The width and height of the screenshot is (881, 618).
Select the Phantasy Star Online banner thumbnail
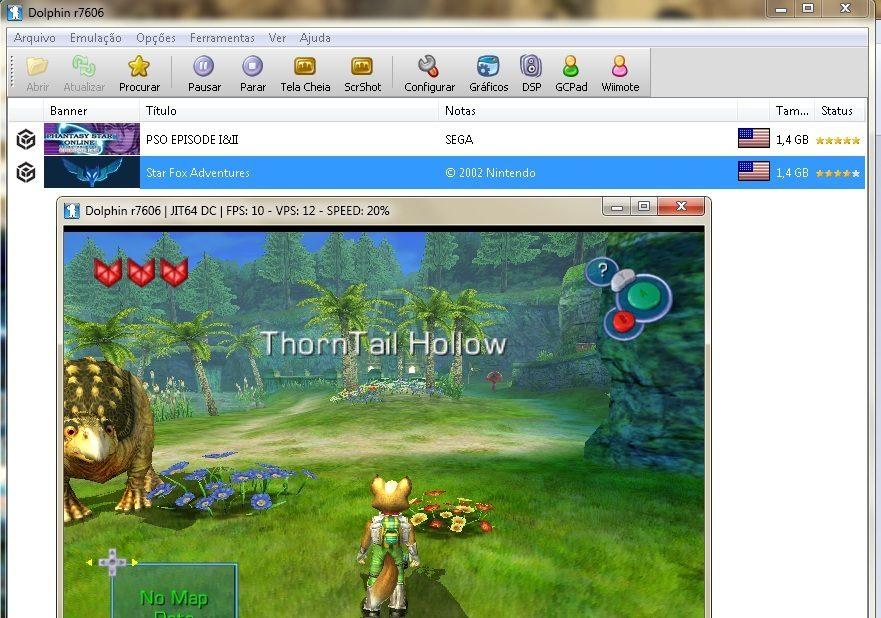92,139
